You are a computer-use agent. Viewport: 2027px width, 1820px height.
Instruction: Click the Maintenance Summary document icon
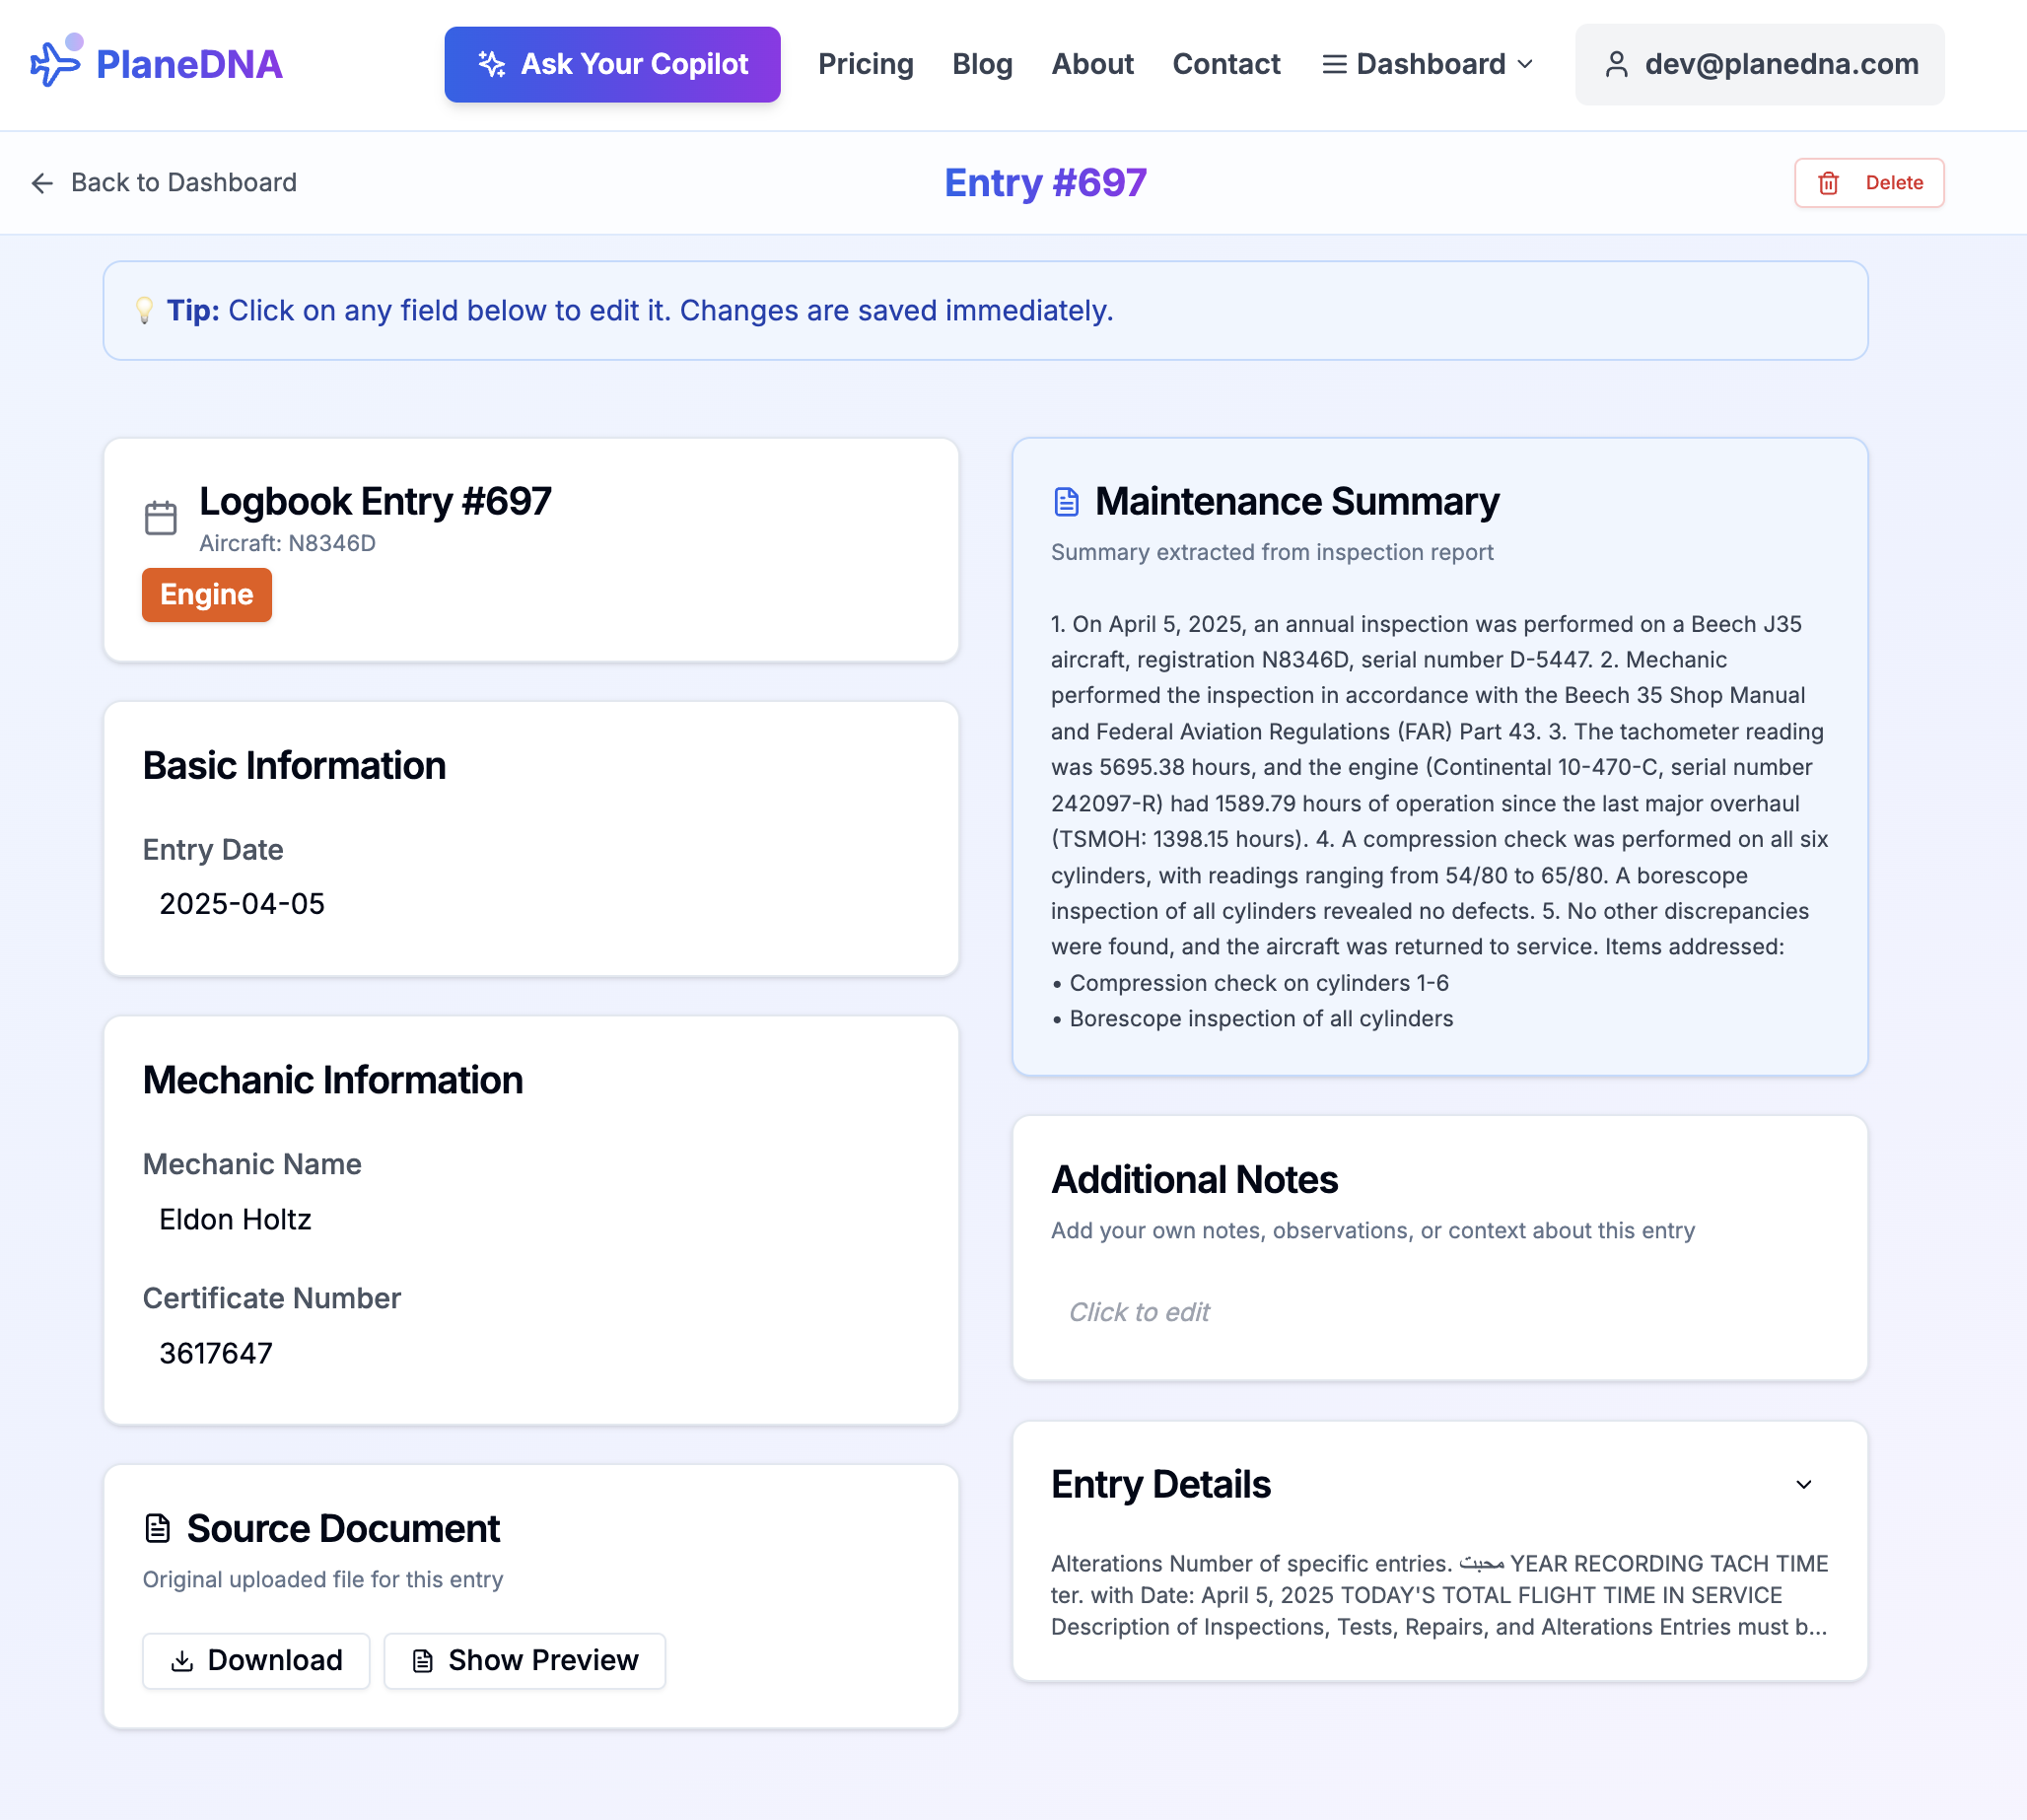point(1066,501)
